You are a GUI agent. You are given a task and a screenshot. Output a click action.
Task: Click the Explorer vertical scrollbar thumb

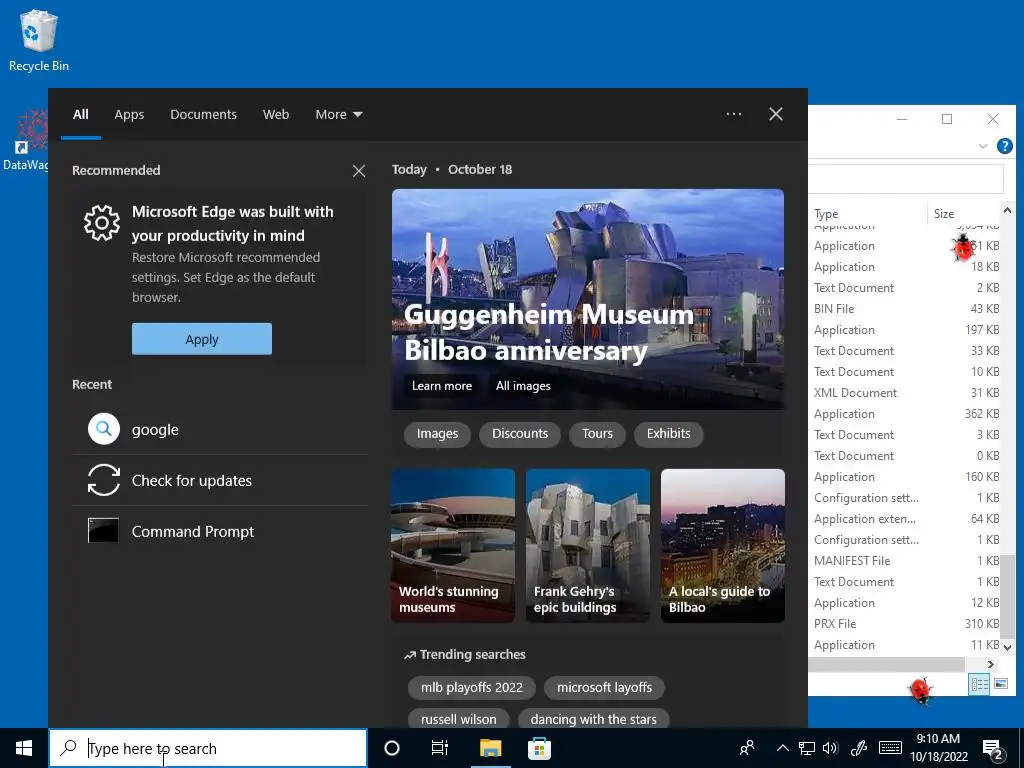click(1008, 597)
